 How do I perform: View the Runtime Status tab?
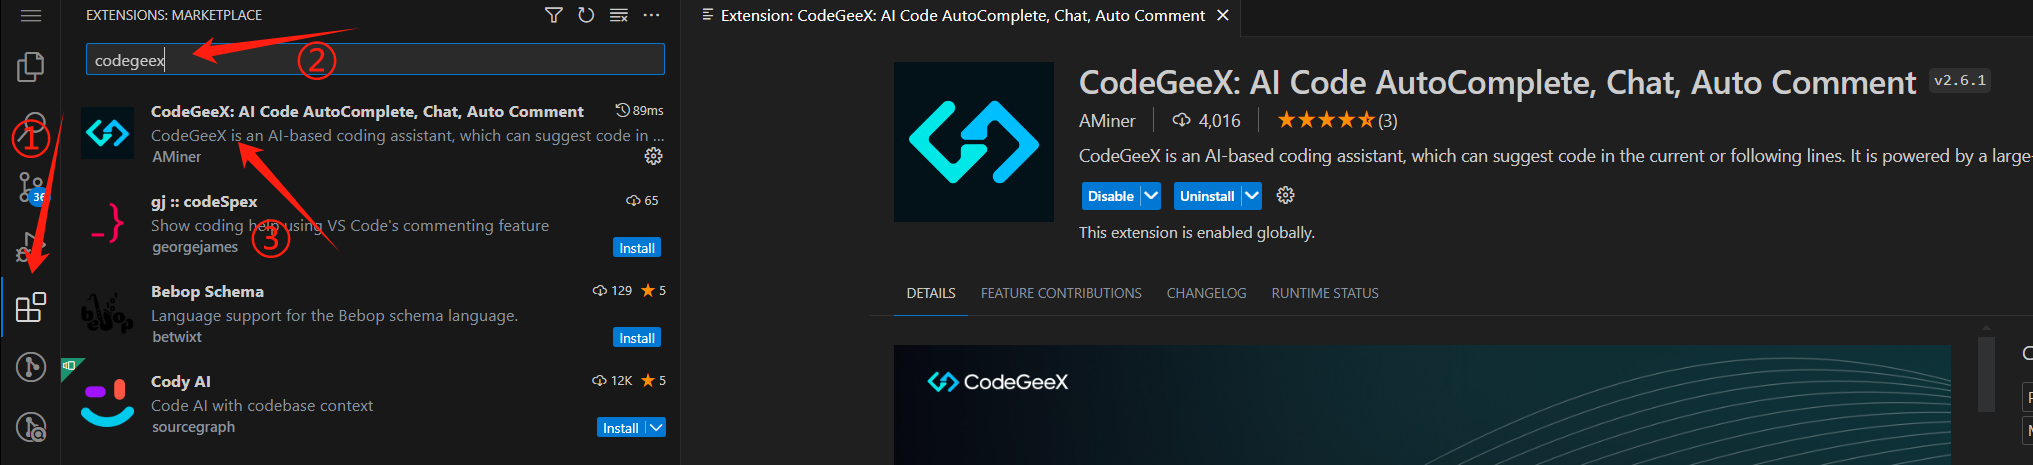click(x=1325, y=293)
